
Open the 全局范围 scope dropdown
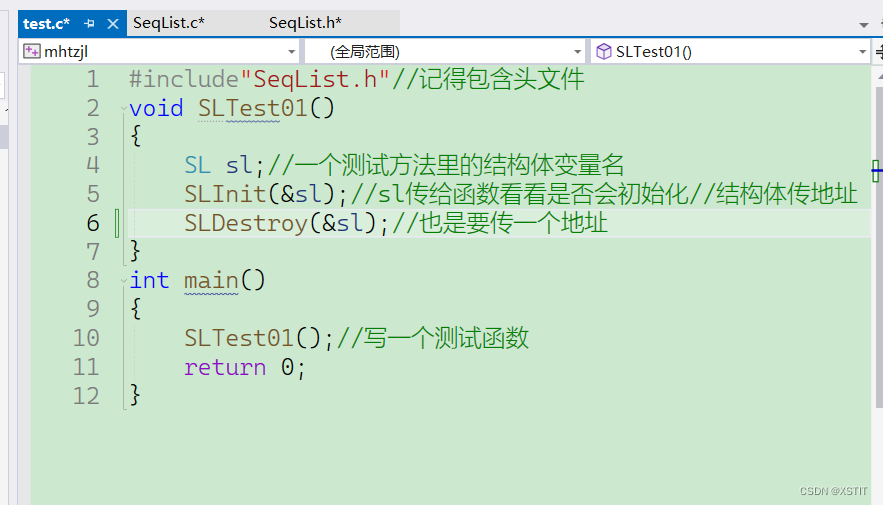(x=577, y=52)
